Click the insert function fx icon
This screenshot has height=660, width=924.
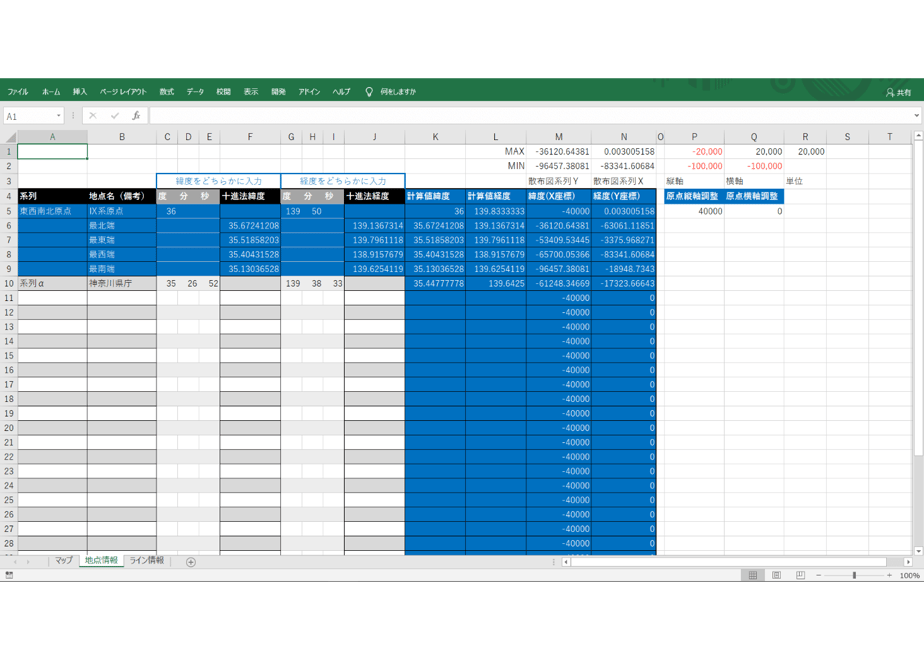(x=136, y=116)
